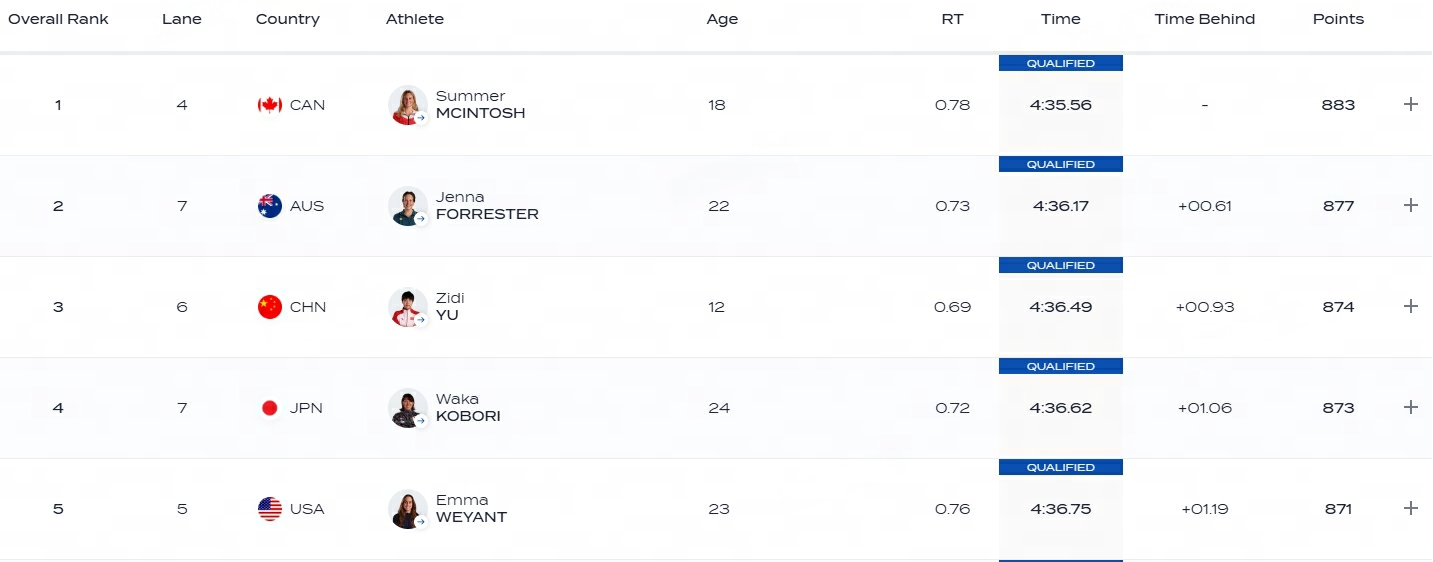Open the Emma WEYANT name link
The width and height of the screenshot is (1433, 562).
[x=471, y=509]
